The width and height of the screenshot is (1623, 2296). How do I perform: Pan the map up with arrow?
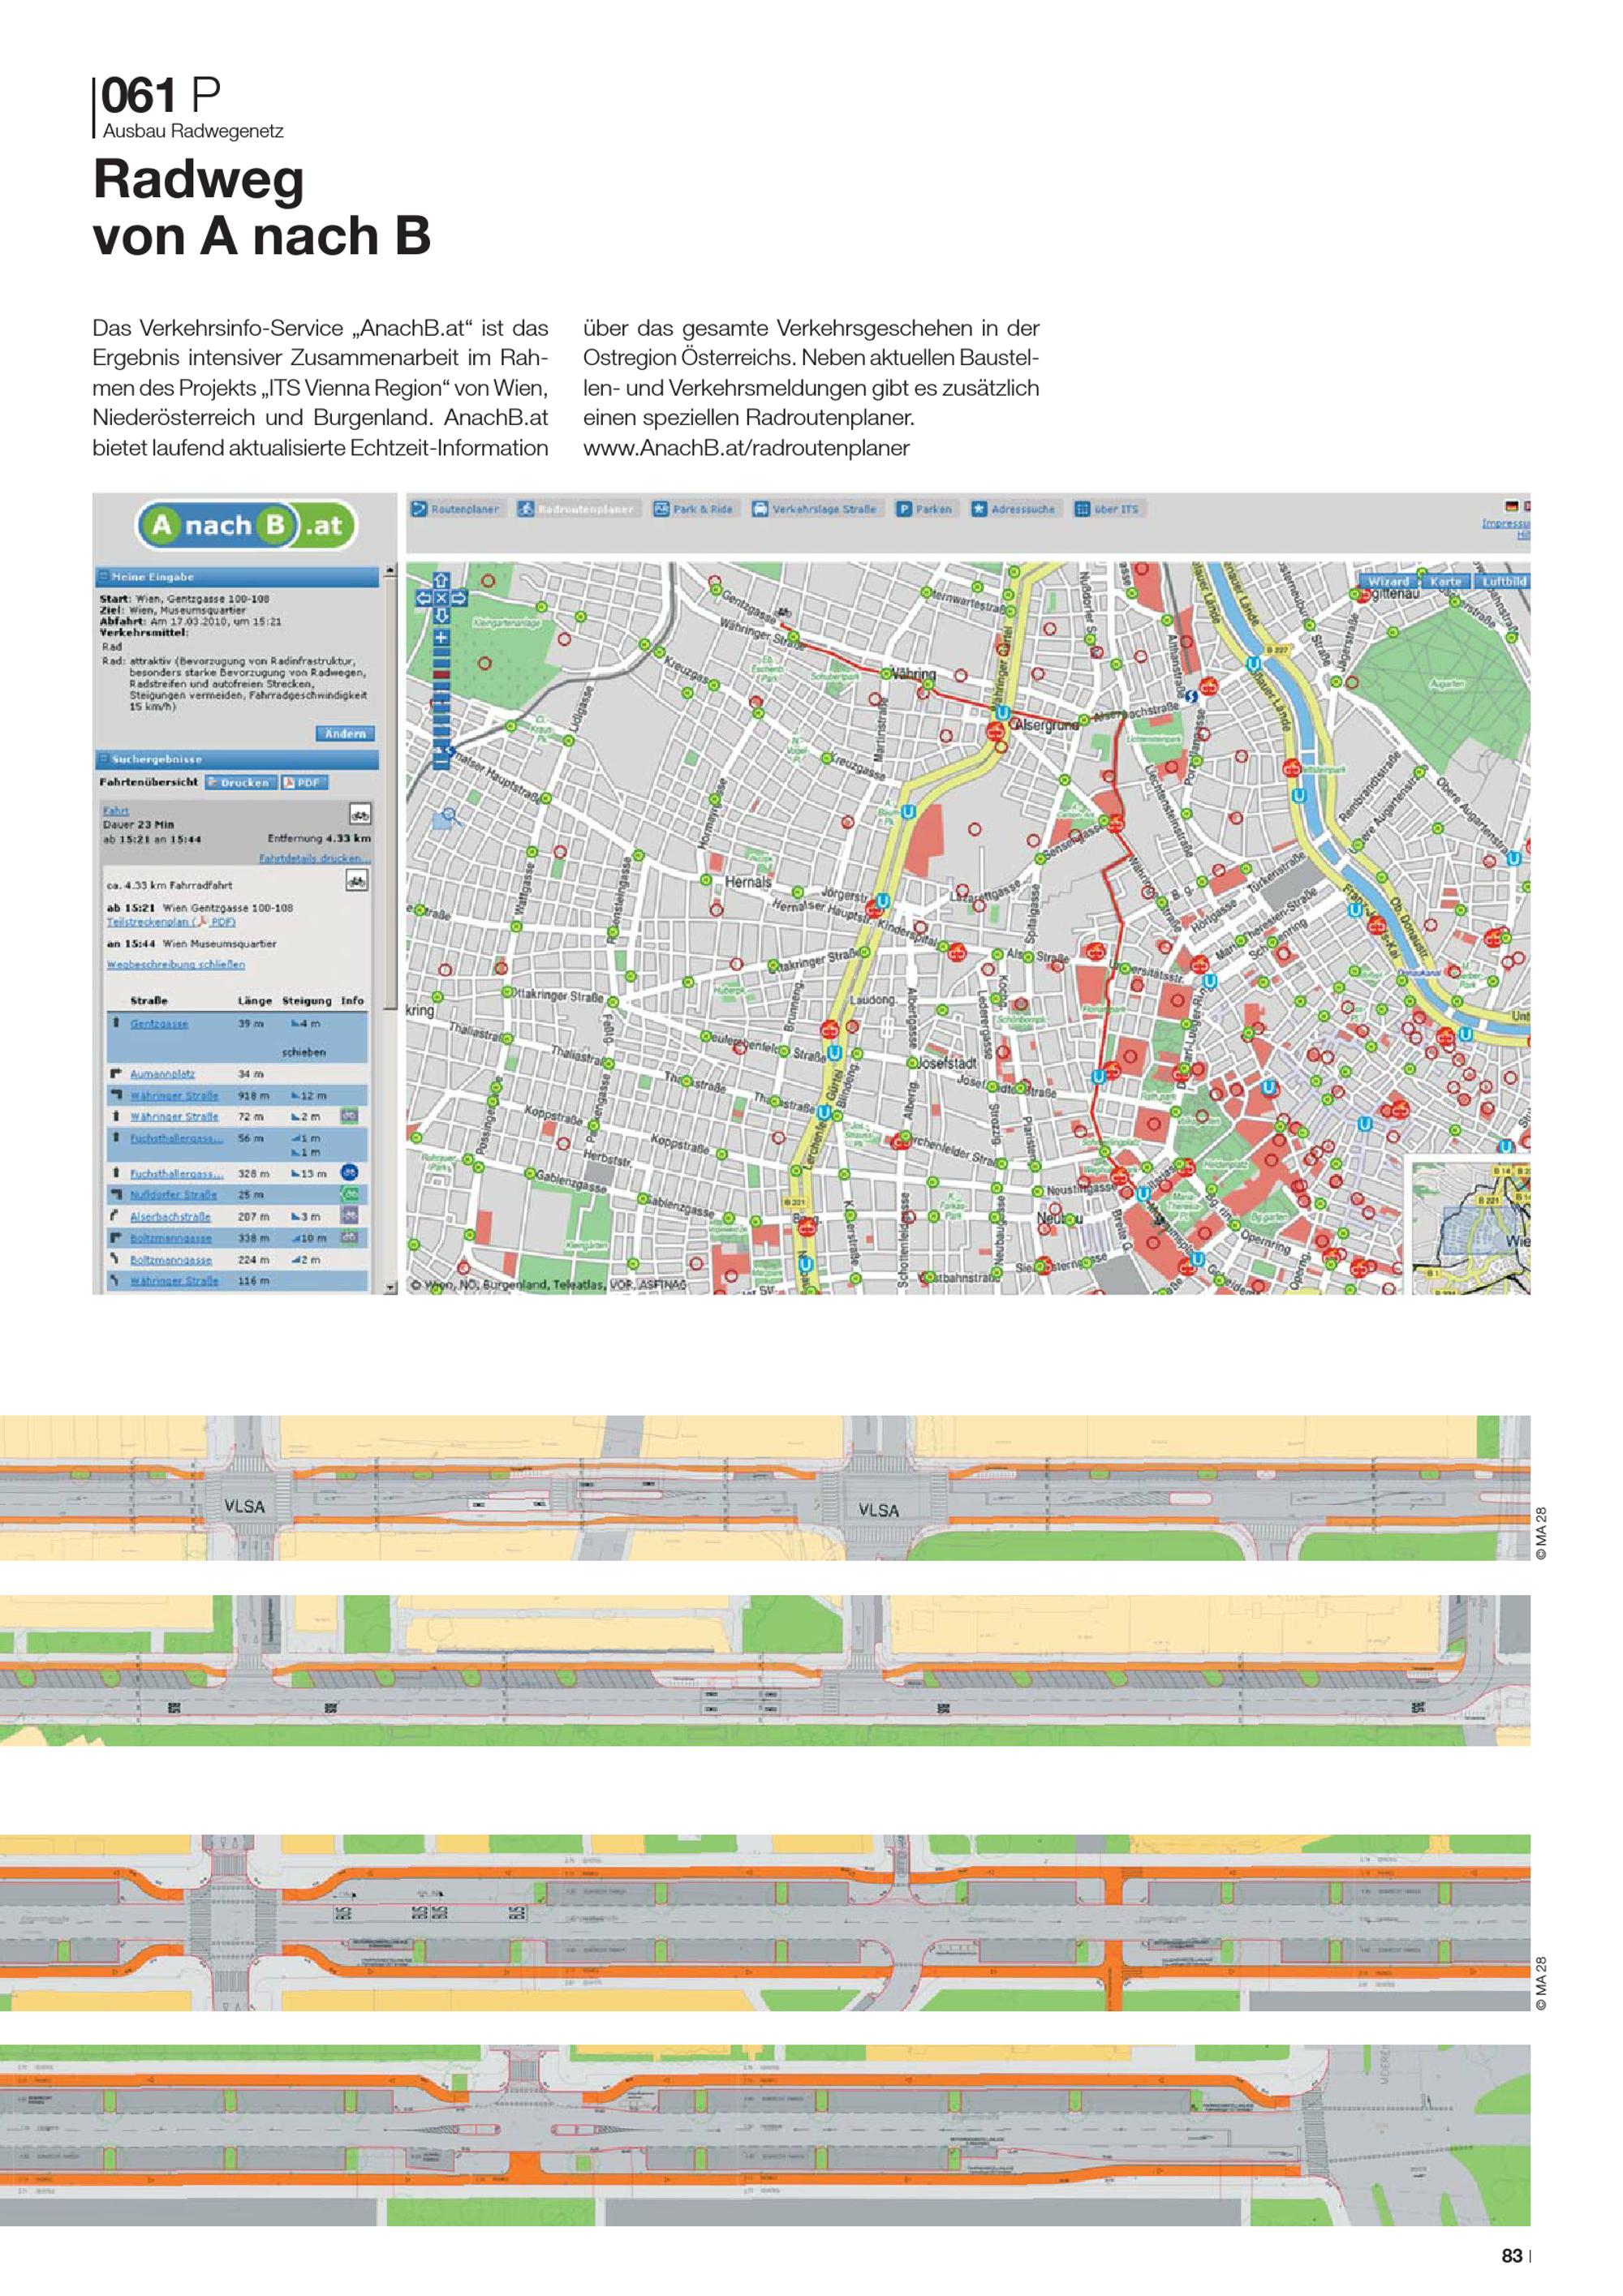pos(441,580)
